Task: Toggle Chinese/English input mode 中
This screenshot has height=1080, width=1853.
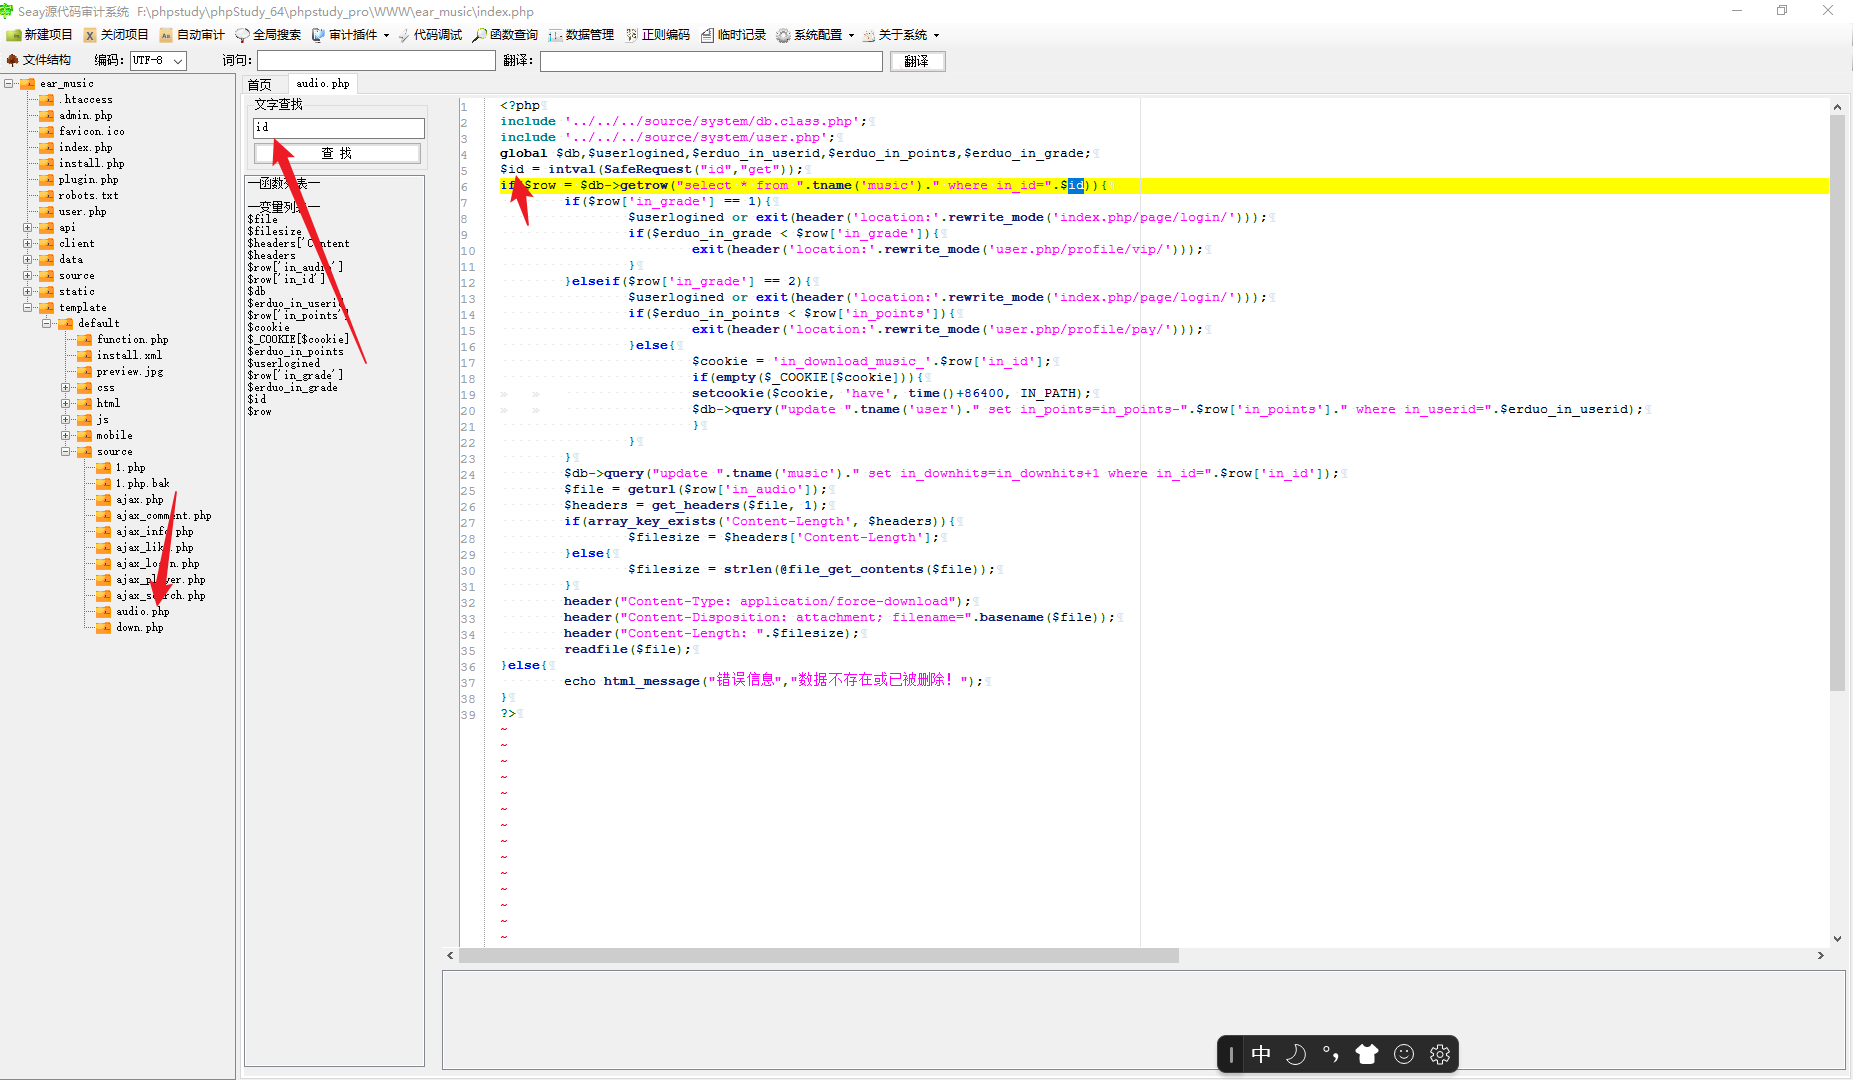Action: [1261, 1053]
